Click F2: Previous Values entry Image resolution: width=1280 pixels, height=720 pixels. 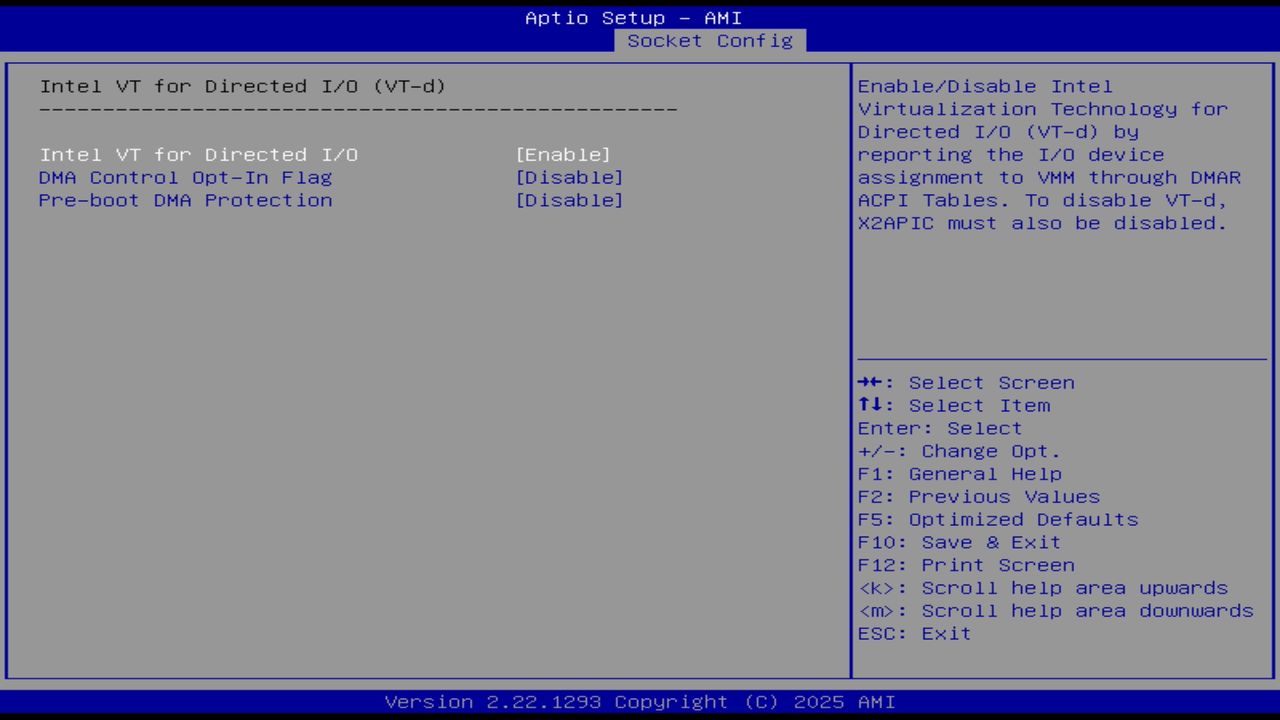[x=977, y=496]
